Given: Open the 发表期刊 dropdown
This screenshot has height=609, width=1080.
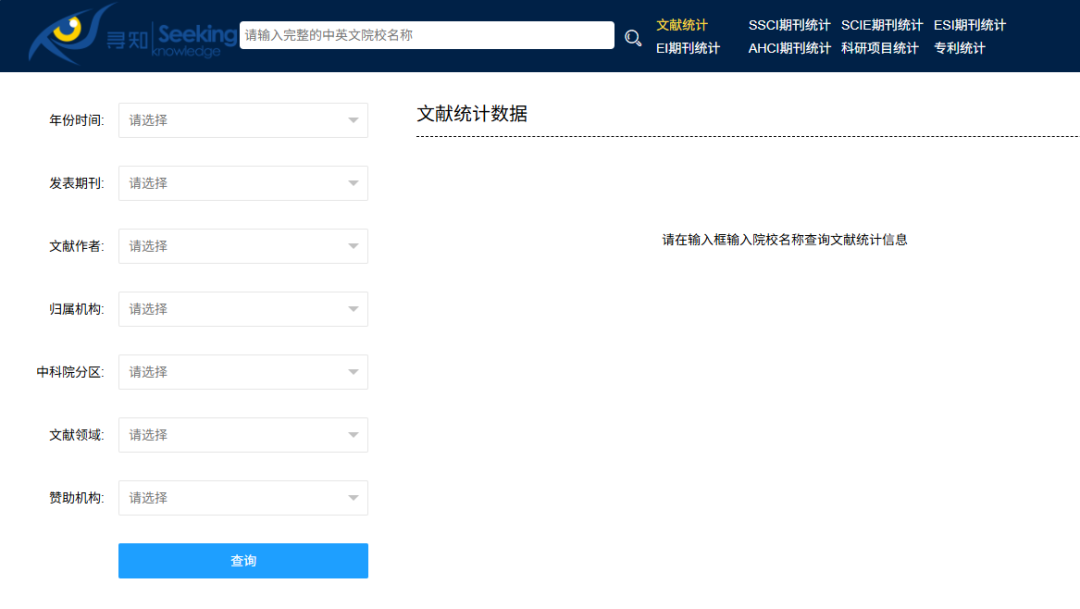Looking at the screenshot, I should pyautogui.click(x=243, y=183).
